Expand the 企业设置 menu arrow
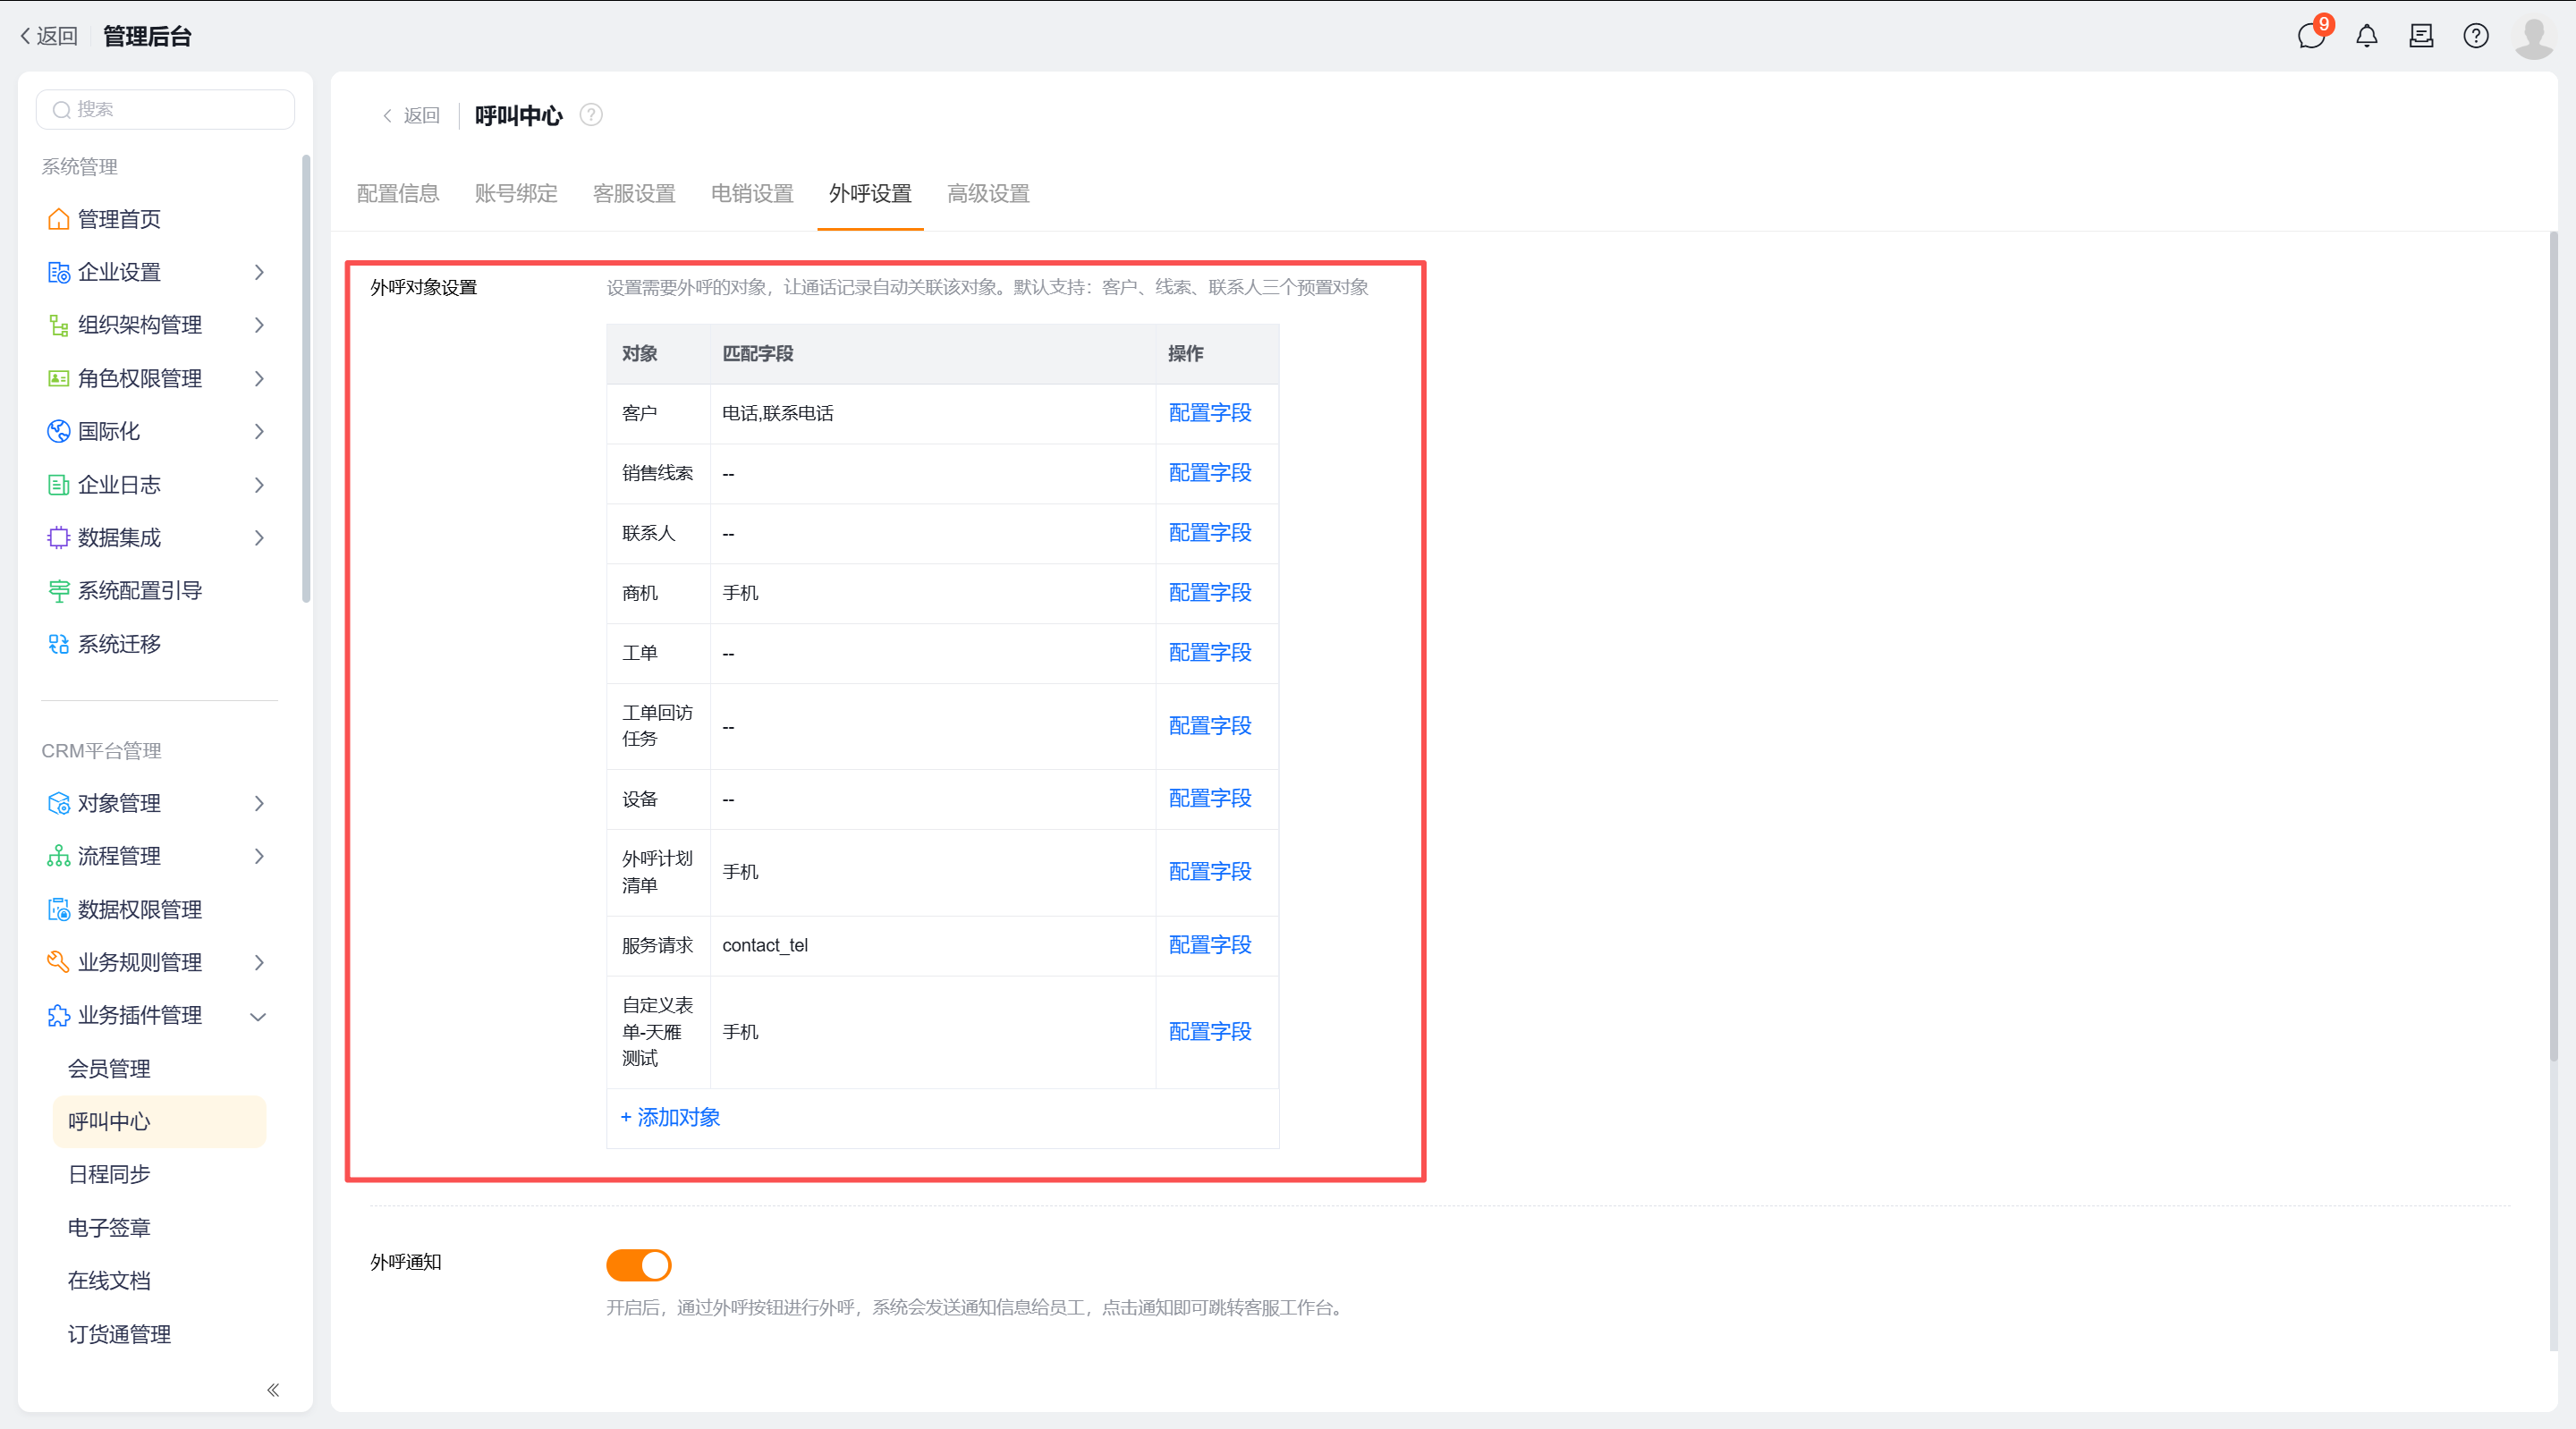The image size is (2576, 1429). tap(259, 272)
